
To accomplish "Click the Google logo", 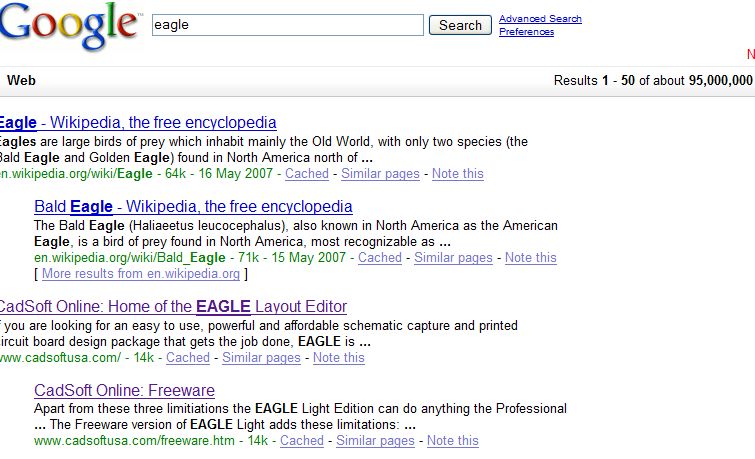I will pyautogui.click(x=68, y=27).
